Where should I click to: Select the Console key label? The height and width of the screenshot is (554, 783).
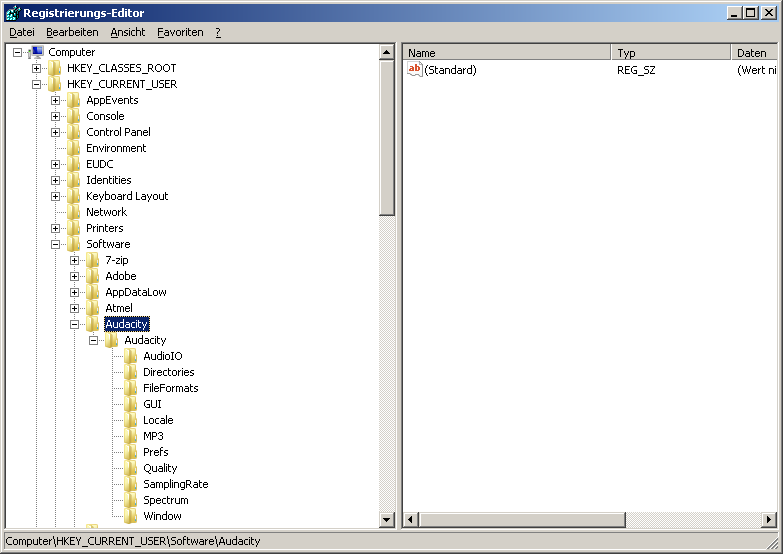105,116
